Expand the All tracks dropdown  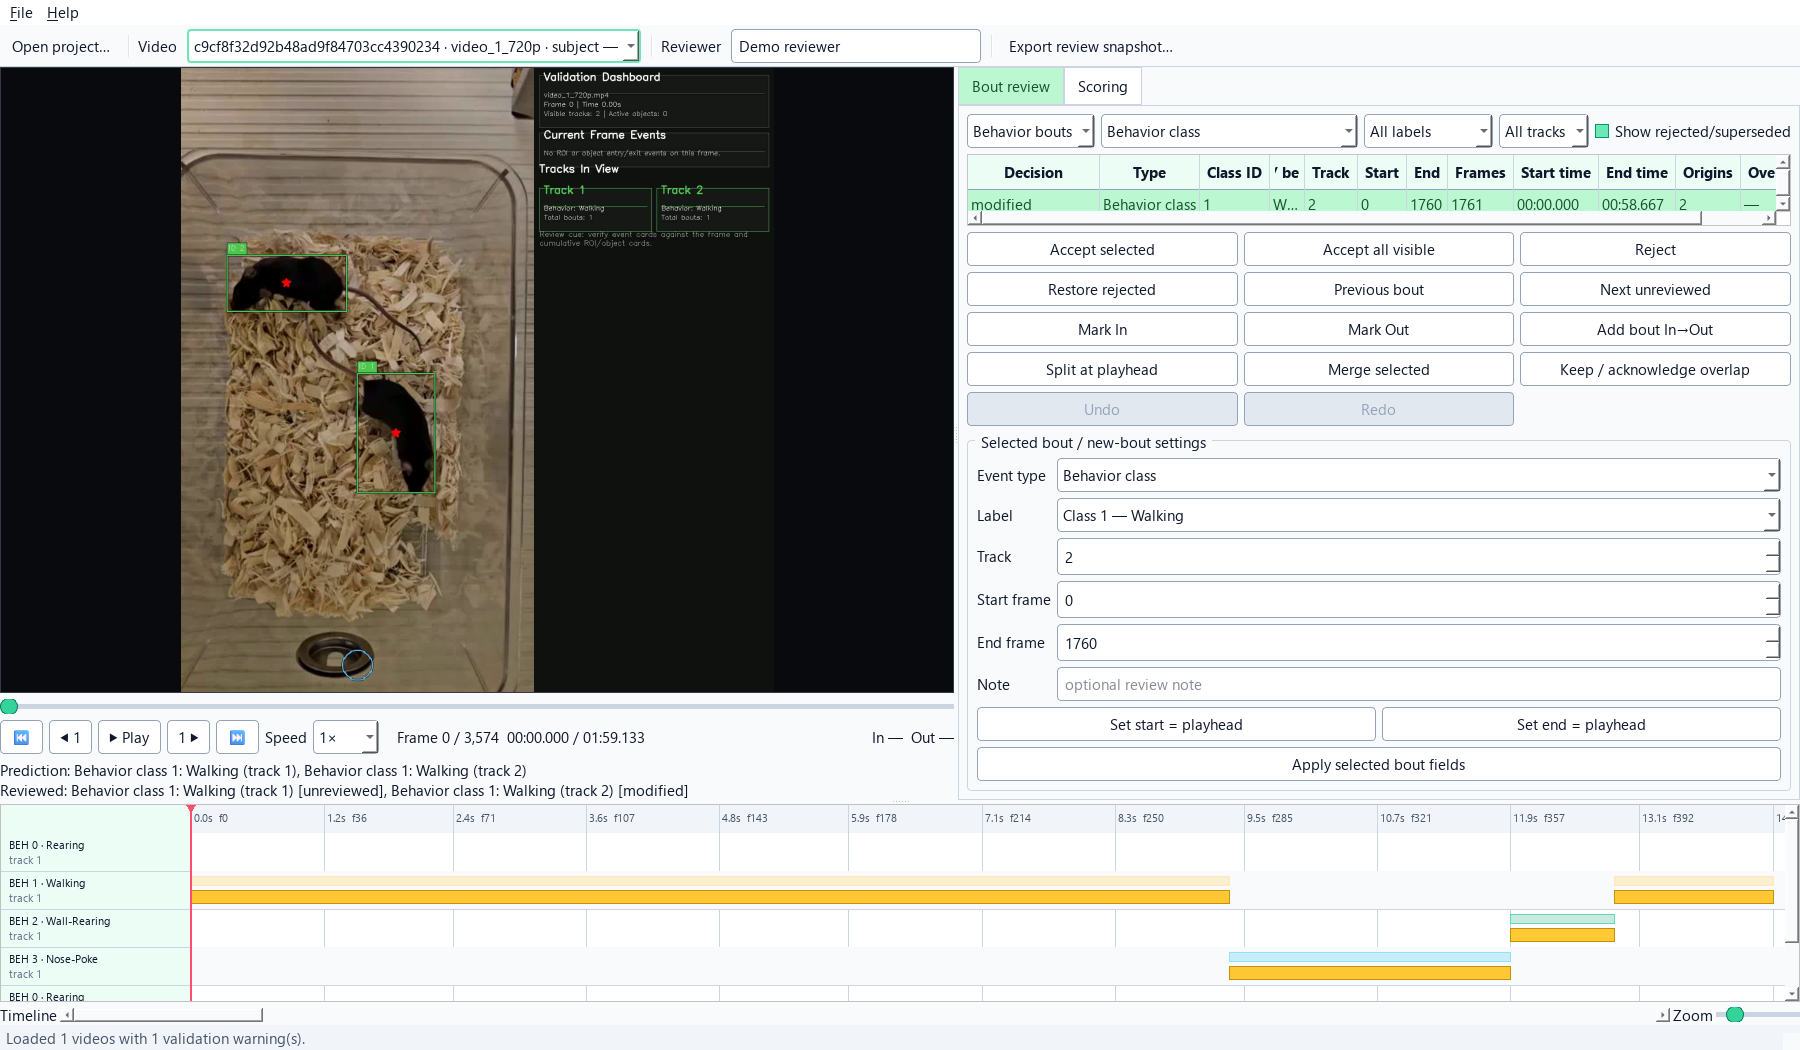point(1543,131)
